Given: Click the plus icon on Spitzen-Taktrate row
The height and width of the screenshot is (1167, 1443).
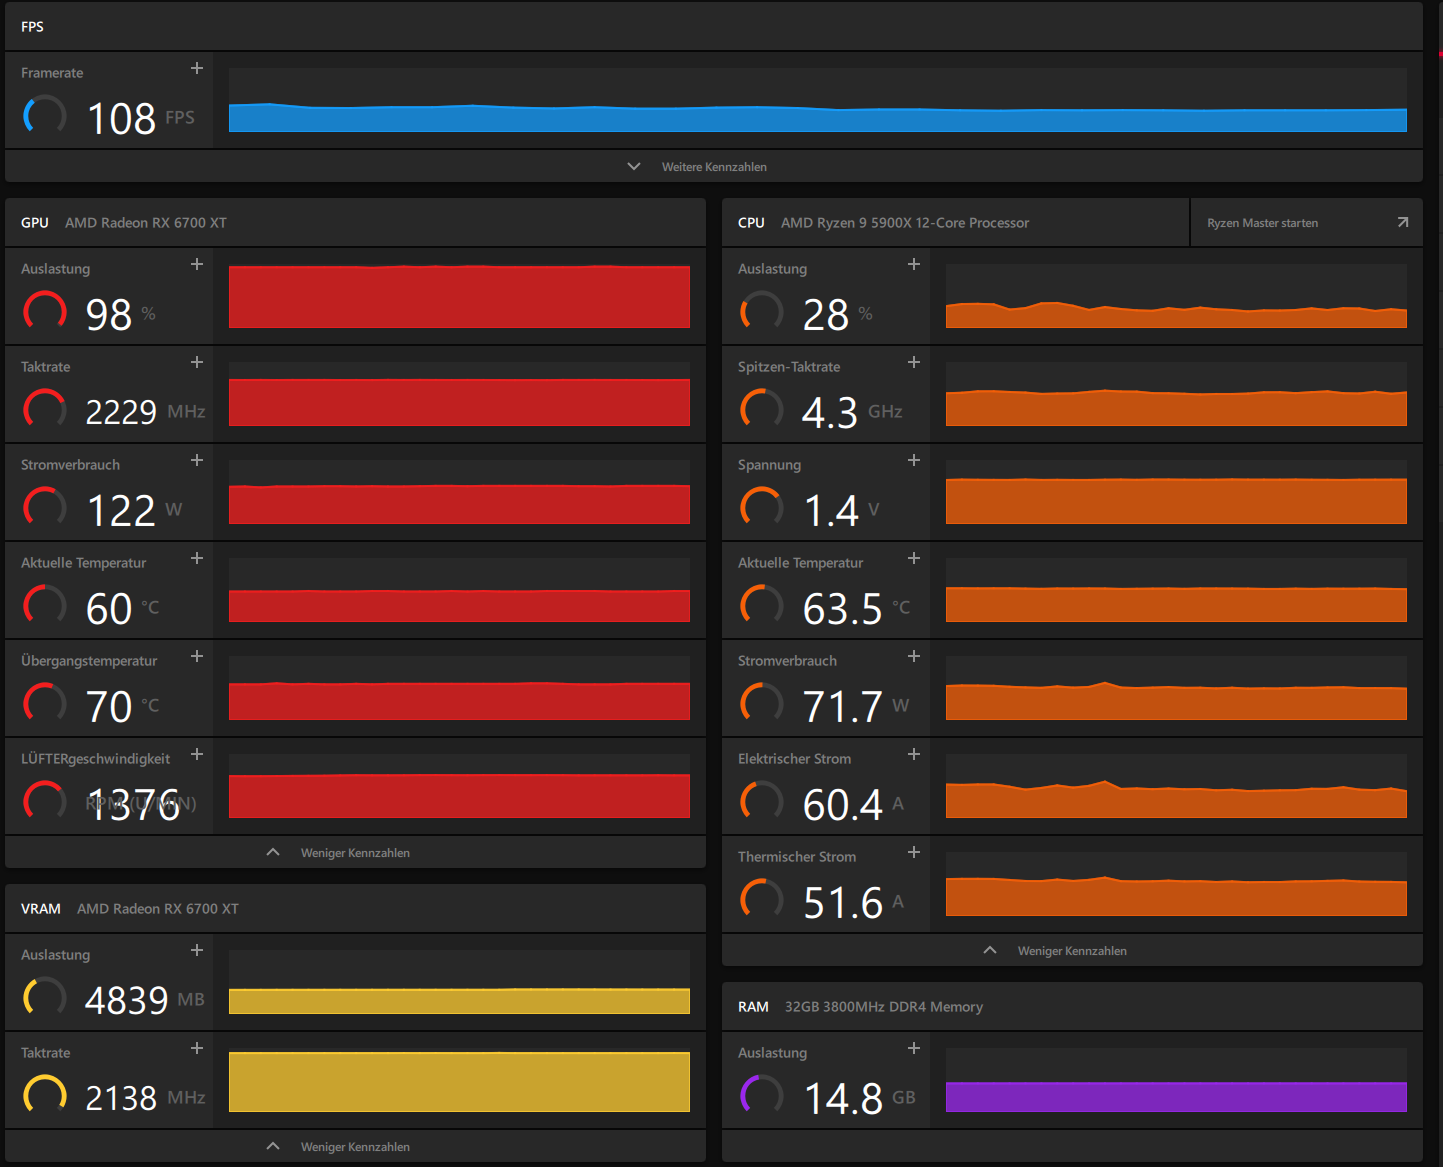Looking at the screenshot, I should [x=914, y=362].
